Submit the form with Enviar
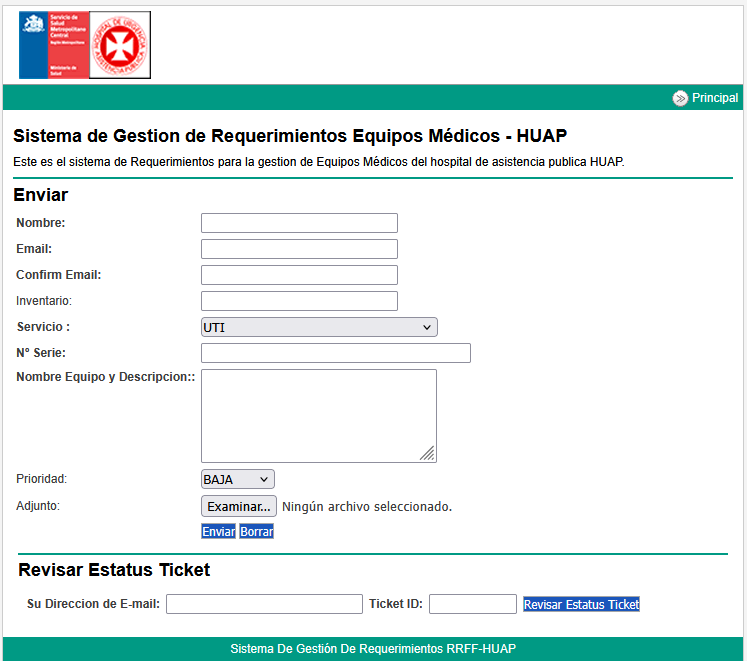This screenshot has height=661, width=747. [218, 531]
